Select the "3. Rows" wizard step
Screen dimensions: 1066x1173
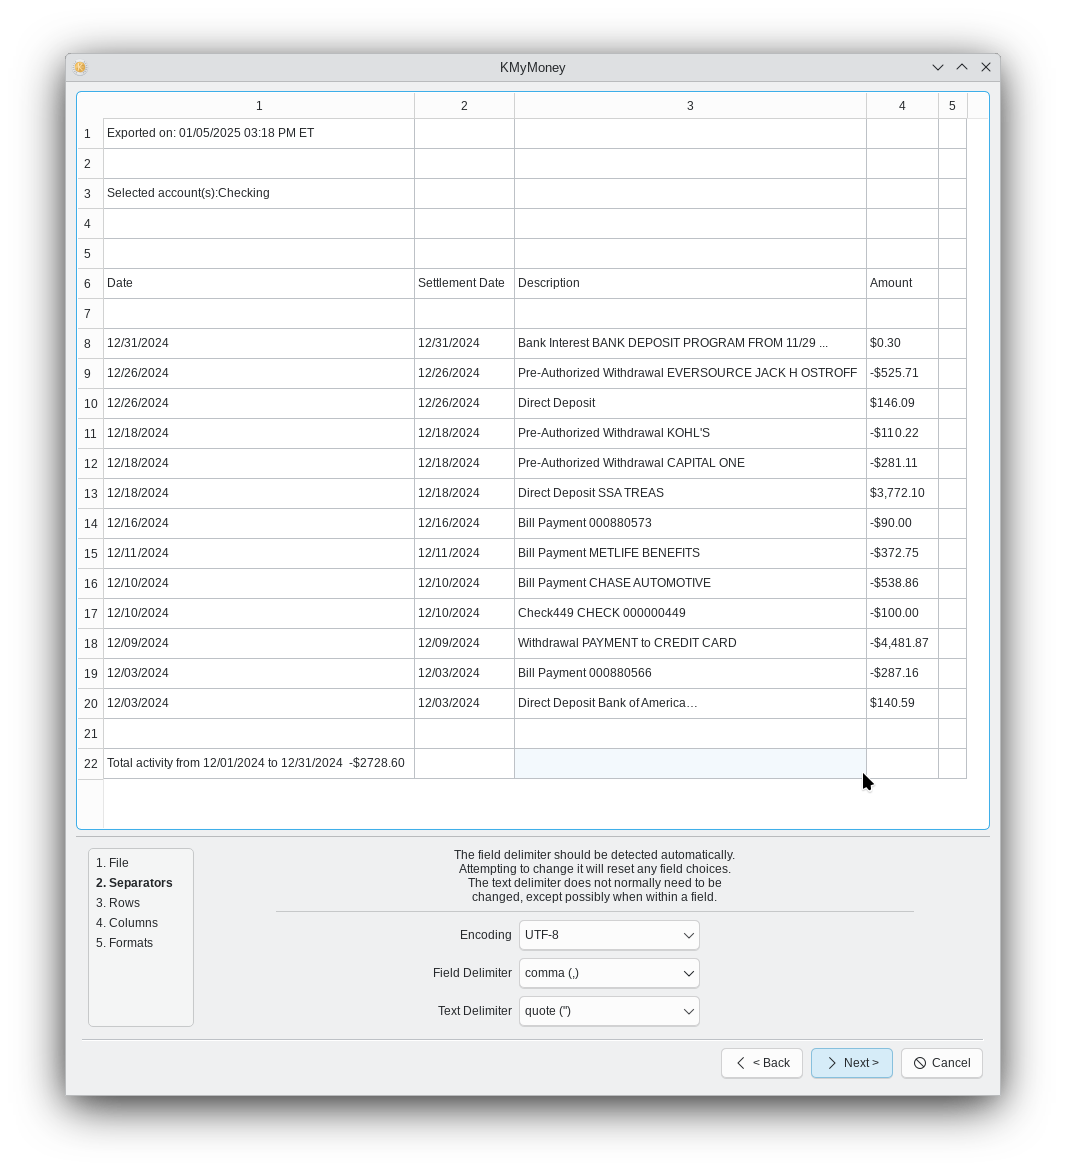click(x=118, y=902)
